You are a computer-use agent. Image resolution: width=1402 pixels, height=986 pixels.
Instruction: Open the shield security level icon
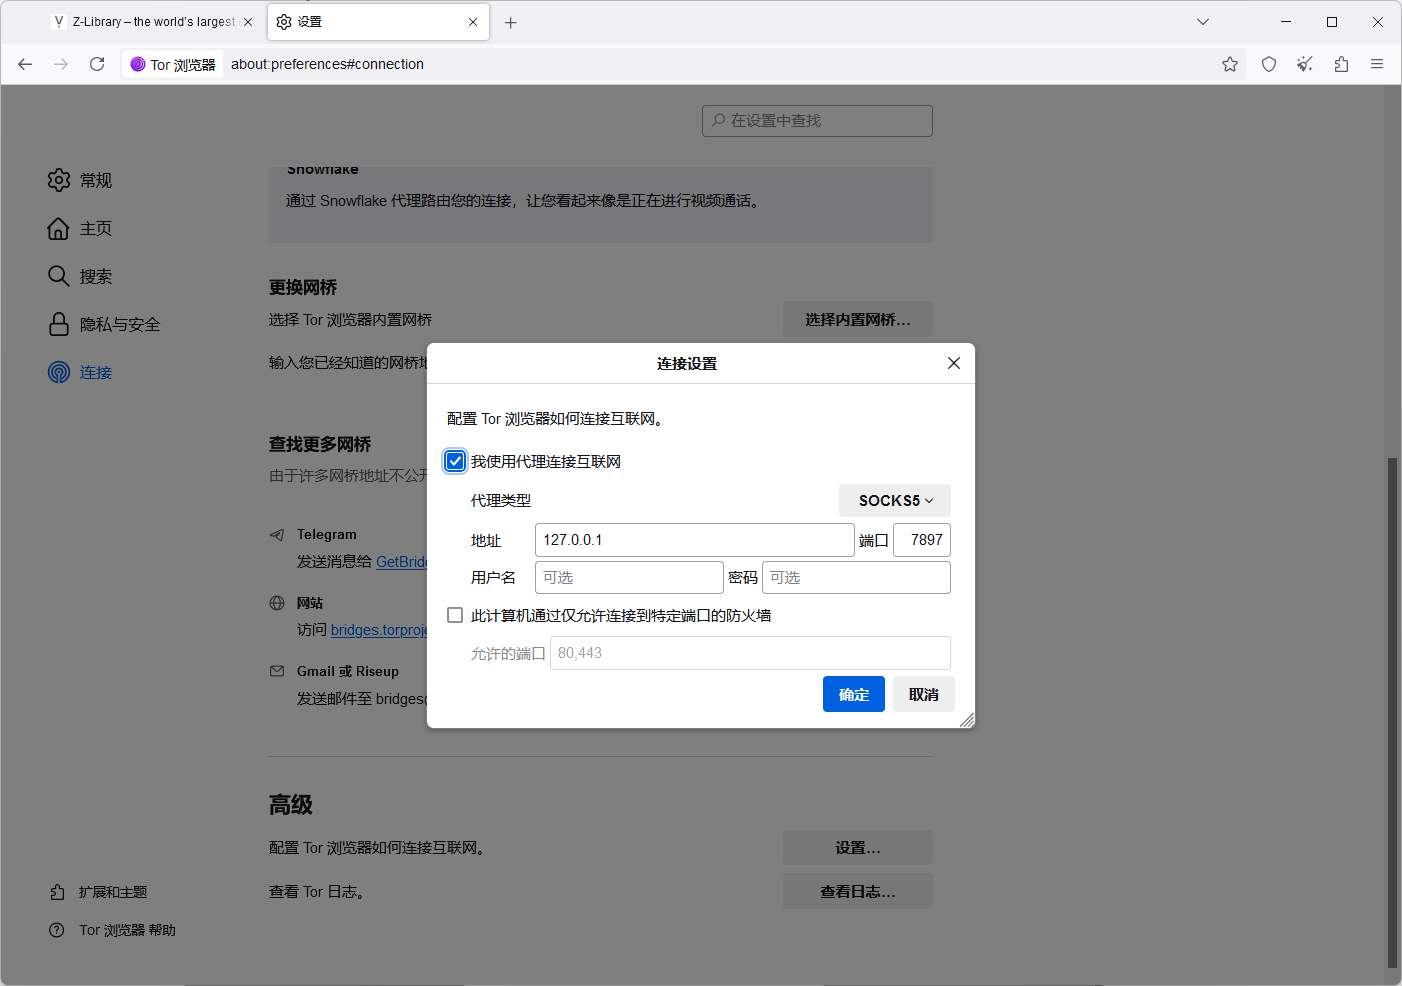1269,64
